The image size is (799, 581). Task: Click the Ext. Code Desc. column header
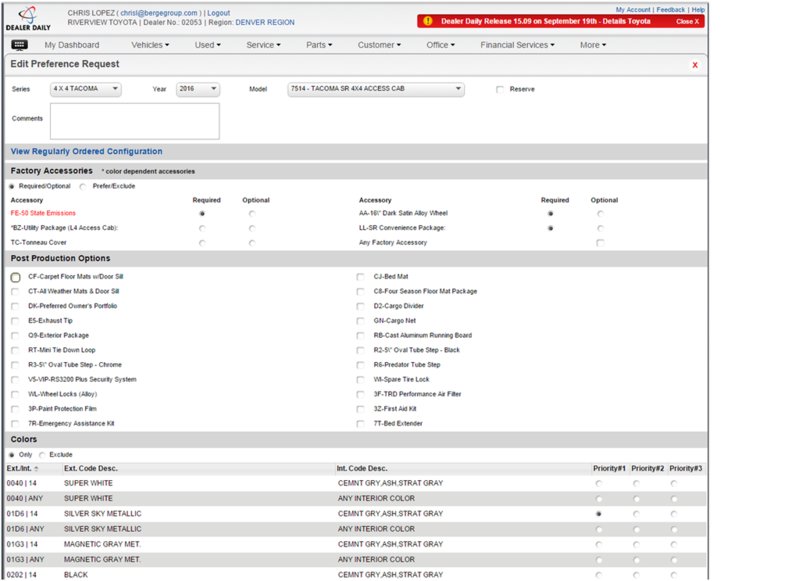(x=91, y=468)
